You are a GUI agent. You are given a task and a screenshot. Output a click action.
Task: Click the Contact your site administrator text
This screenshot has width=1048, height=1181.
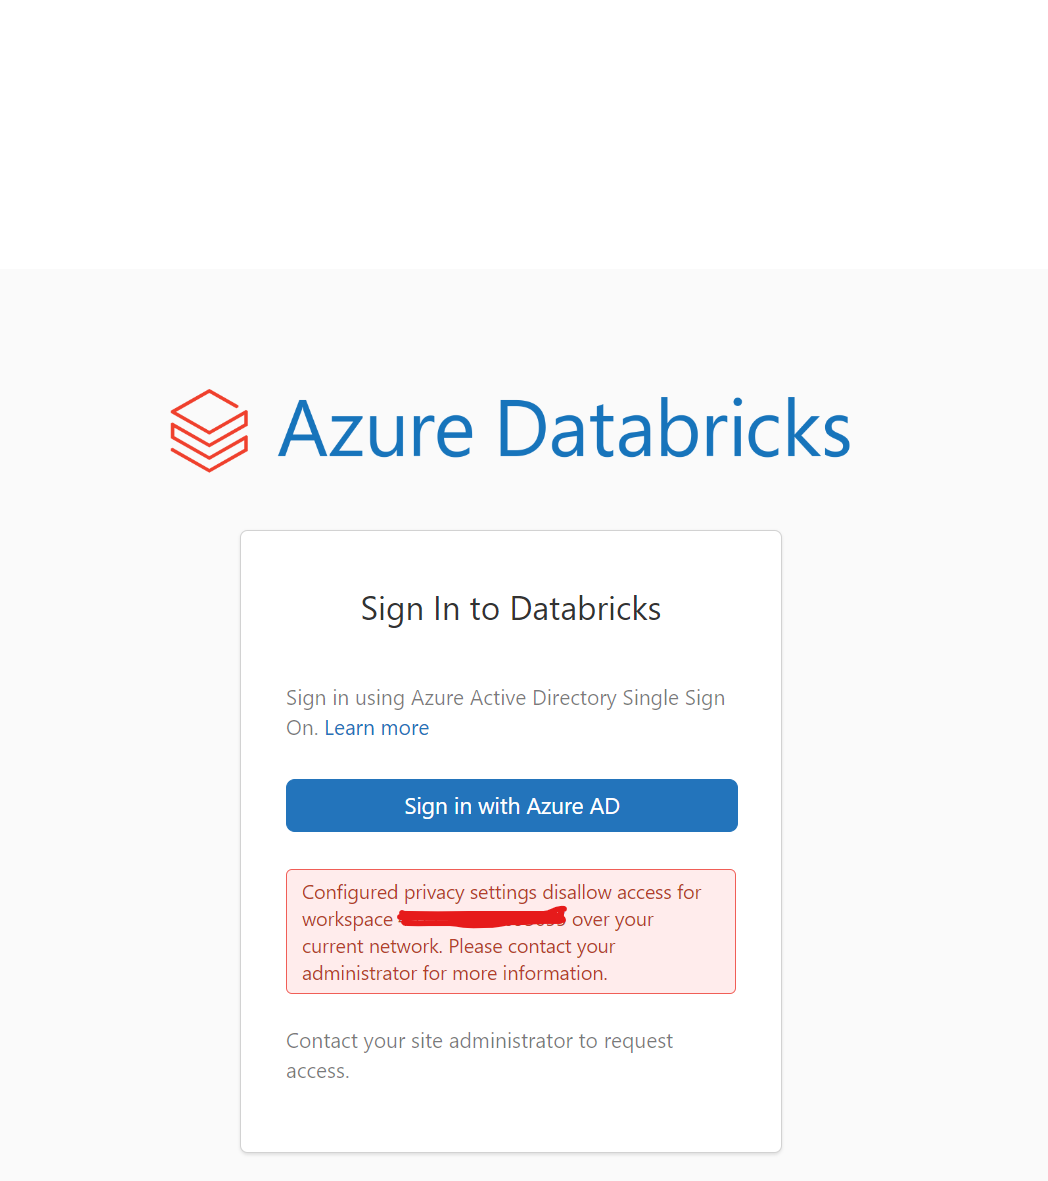479,1041
